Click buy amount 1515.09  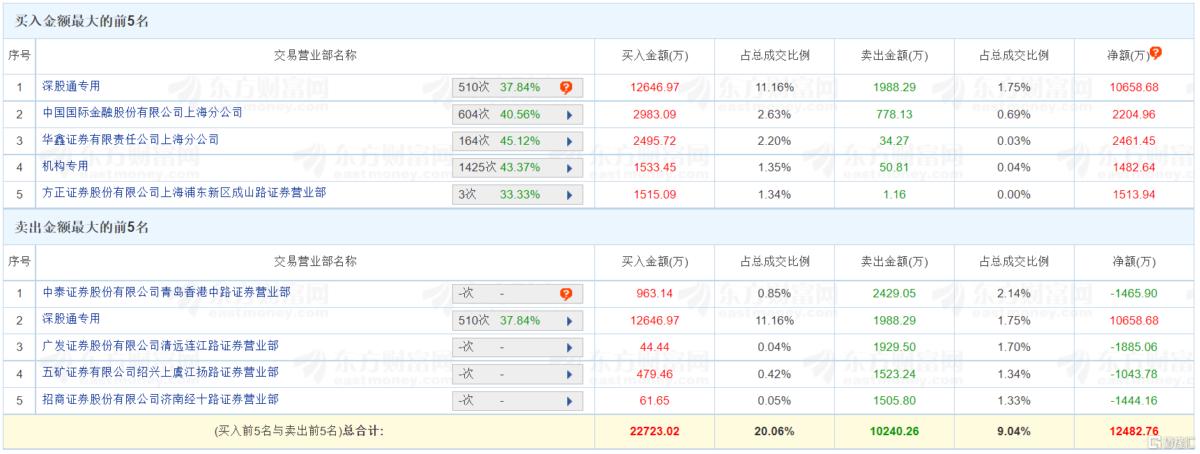pyautogui.click(x=657, y=194)
